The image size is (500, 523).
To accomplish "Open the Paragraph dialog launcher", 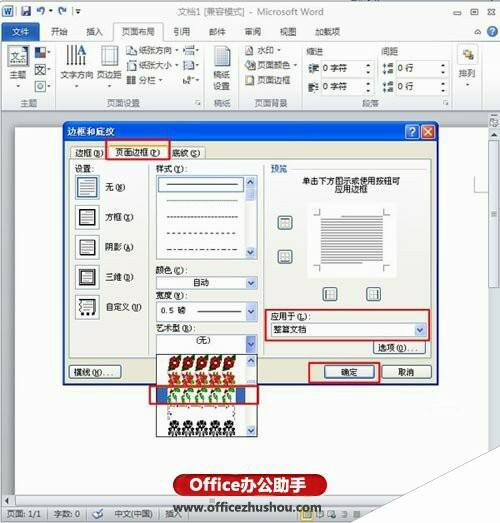I will 445,103.
